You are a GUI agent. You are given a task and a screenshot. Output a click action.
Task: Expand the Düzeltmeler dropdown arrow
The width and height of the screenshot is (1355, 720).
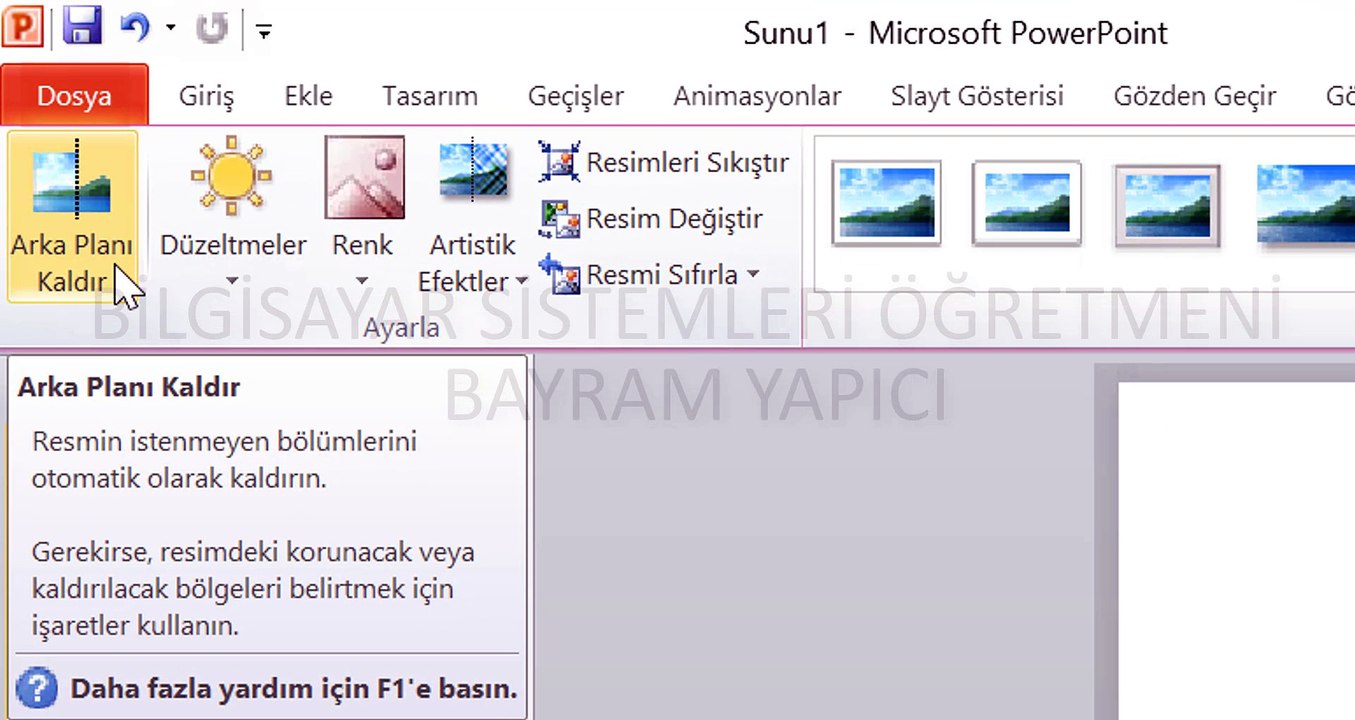point(232,282)
